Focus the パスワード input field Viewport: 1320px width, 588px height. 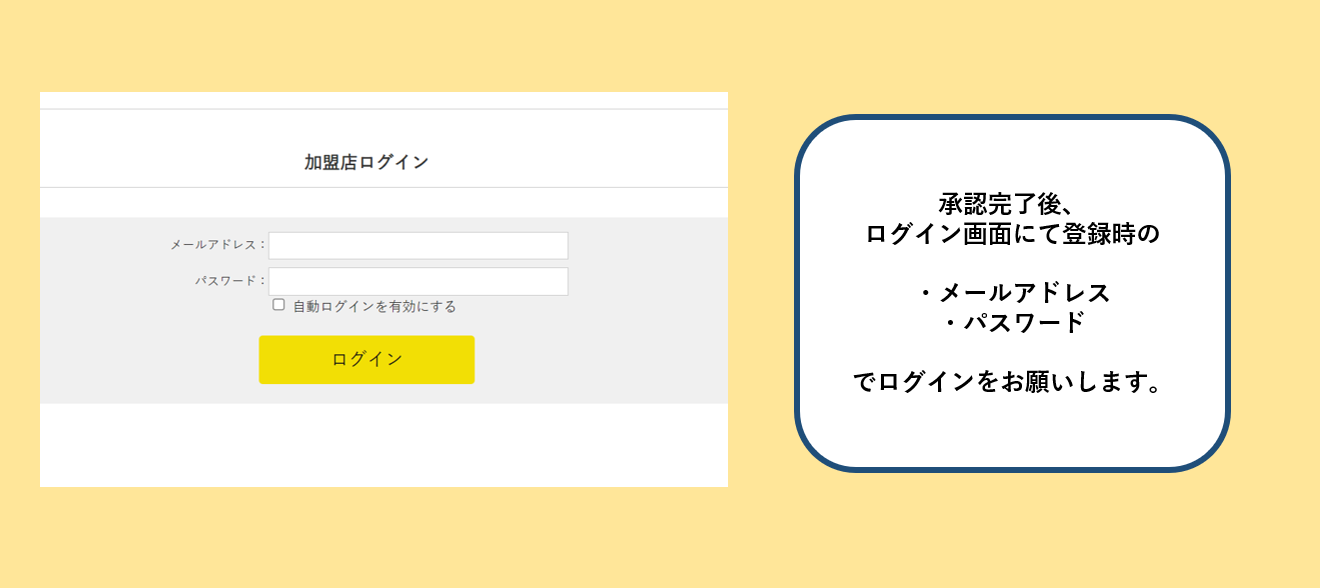tap(418, 281)
